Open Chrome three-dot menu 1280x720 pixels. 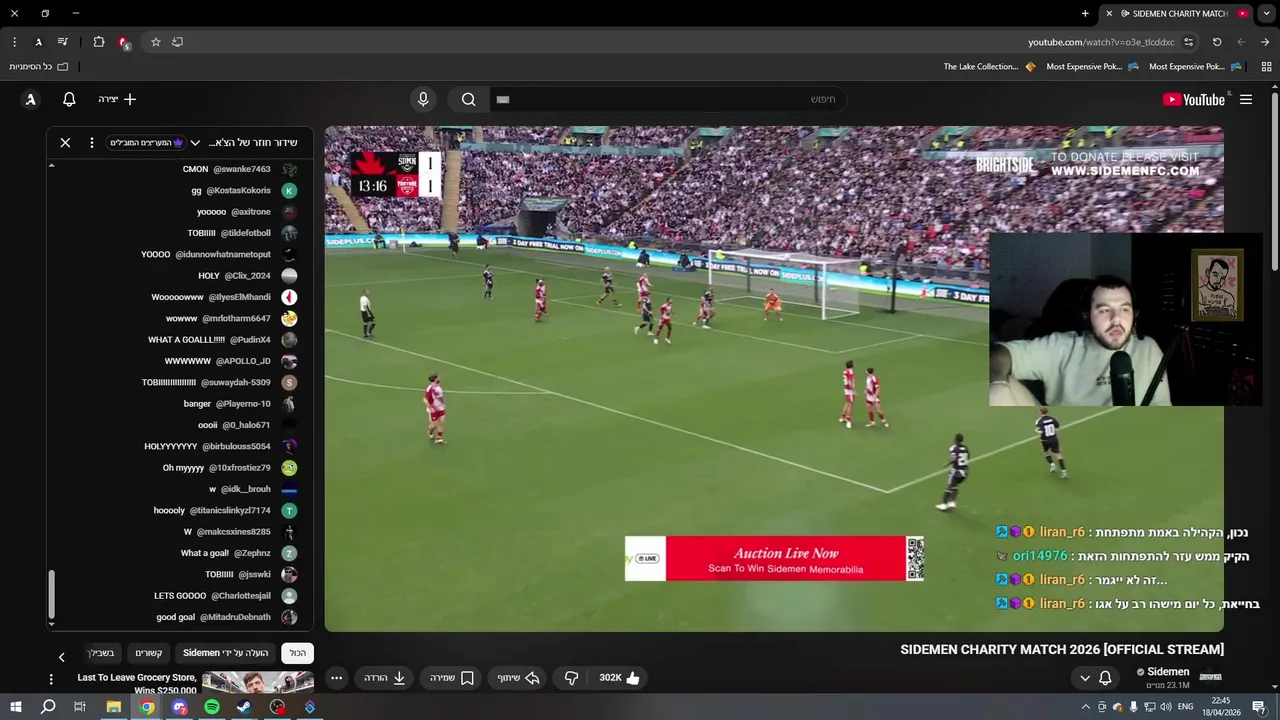[14, 42]
